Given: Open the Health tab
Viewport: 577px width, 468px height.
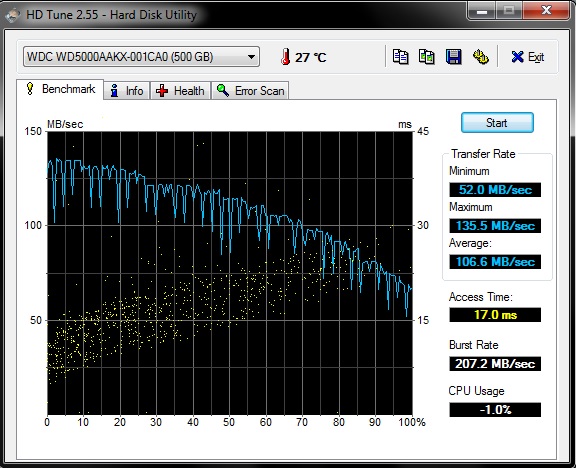Looking at the screenshot, I should [180, 91].
